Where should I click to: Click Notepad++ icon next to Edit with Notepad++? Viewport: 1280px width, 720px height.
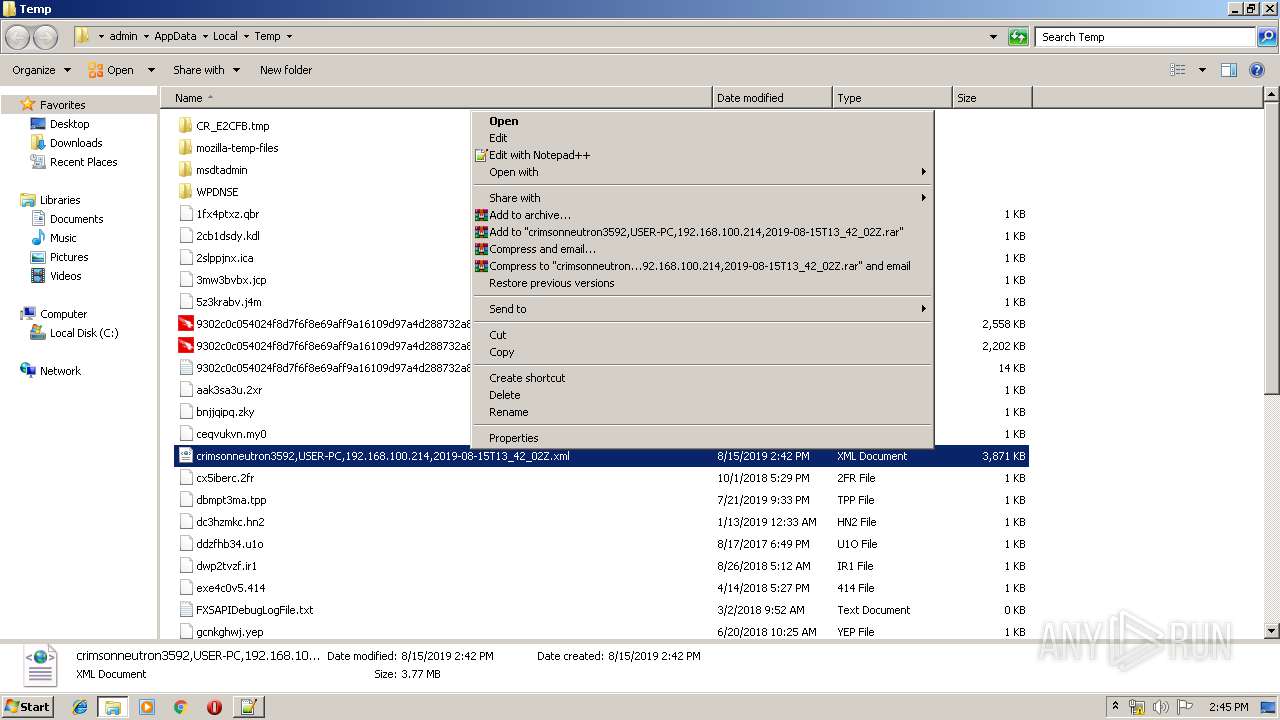point(481,155)
